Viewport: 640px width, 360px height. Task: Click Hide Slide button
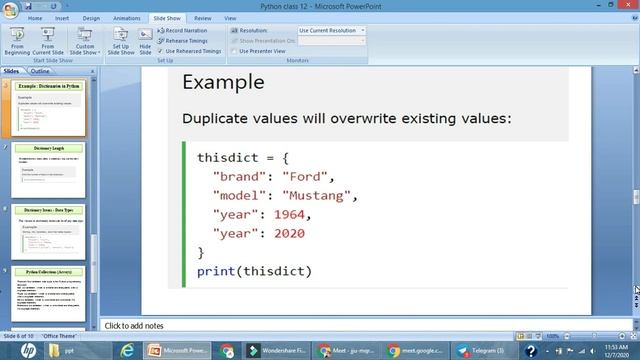[x=145, y=41]
